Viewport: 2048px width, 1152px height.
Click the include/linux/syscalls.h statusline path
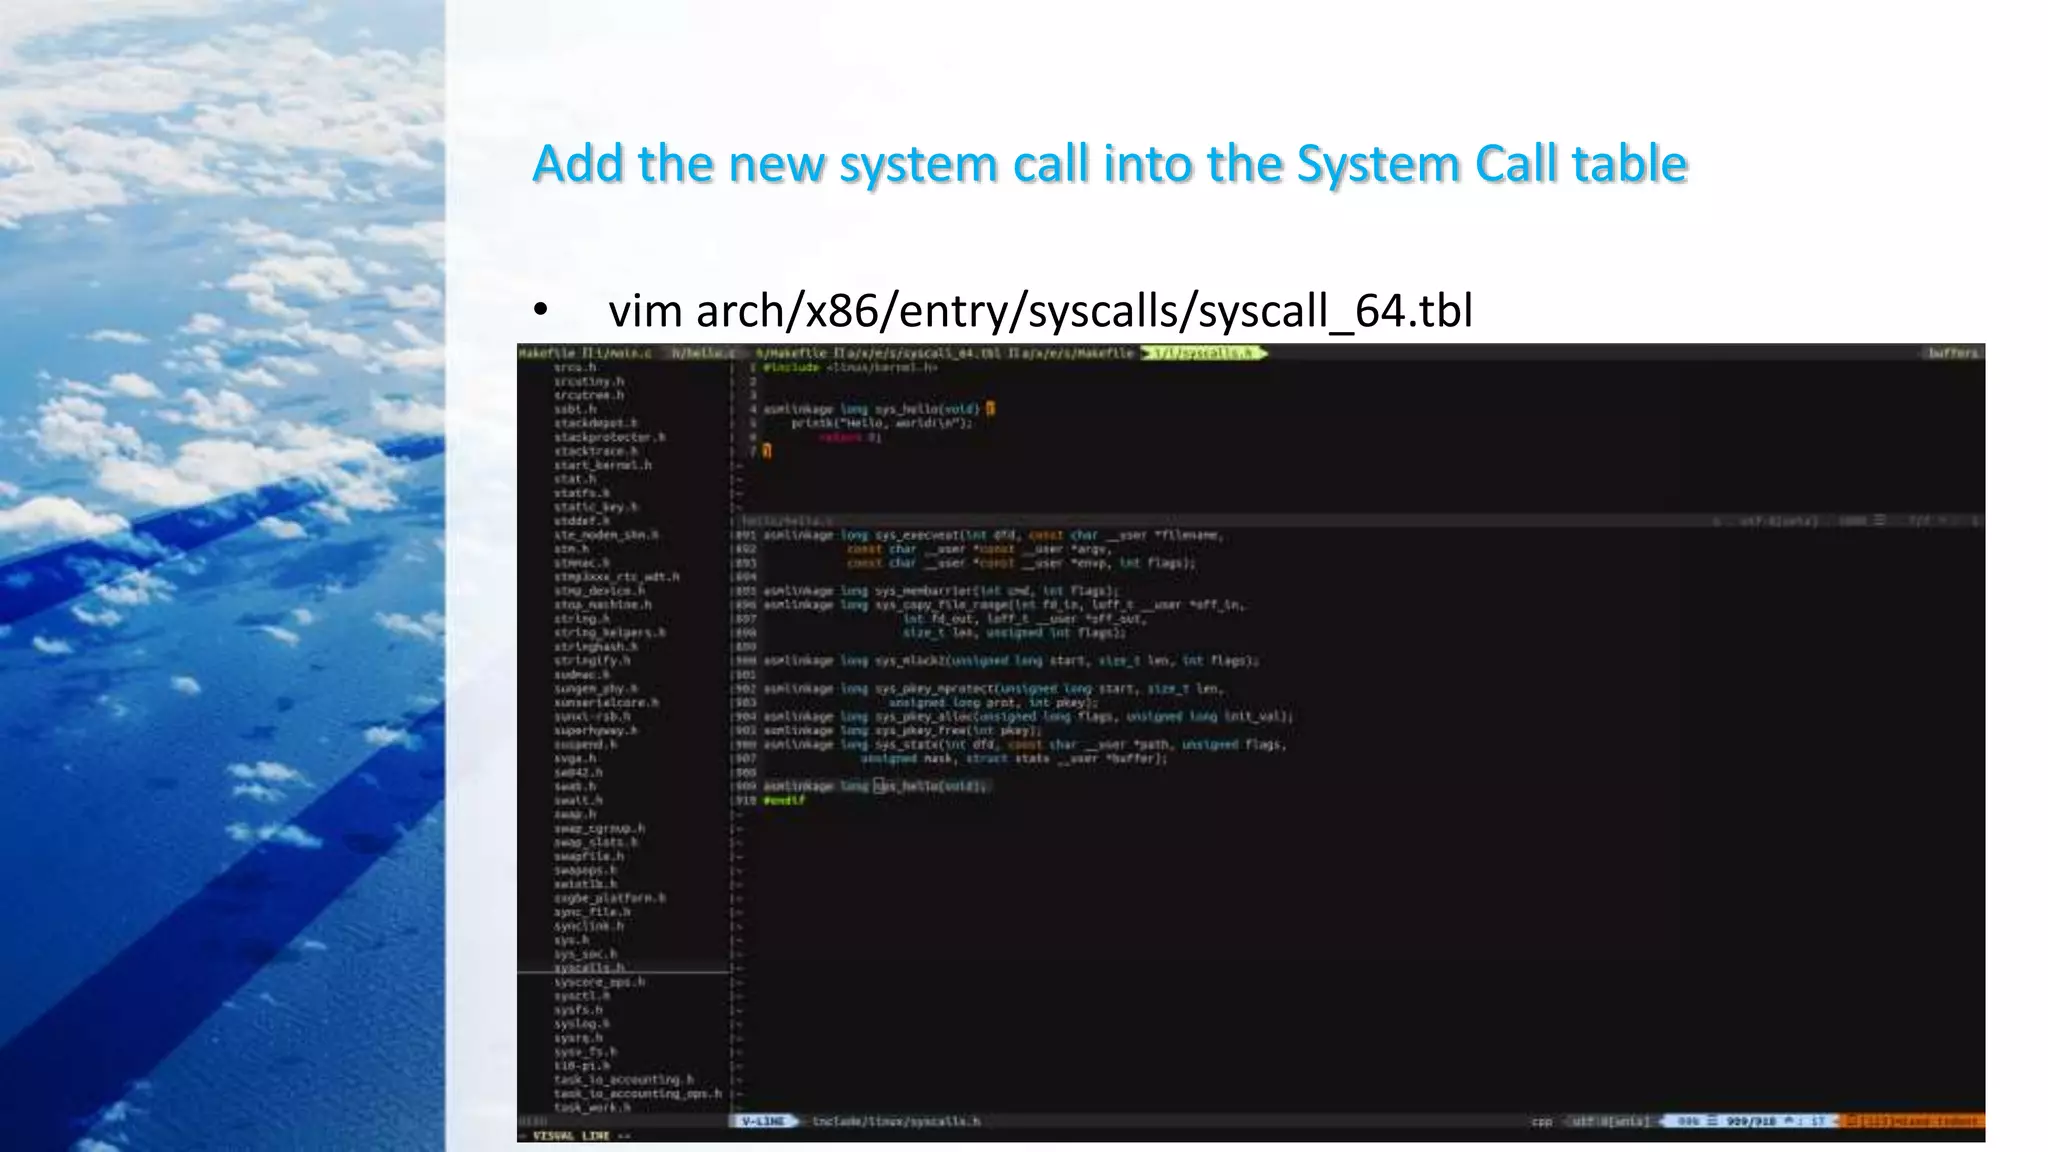(x=895, y=1121)
